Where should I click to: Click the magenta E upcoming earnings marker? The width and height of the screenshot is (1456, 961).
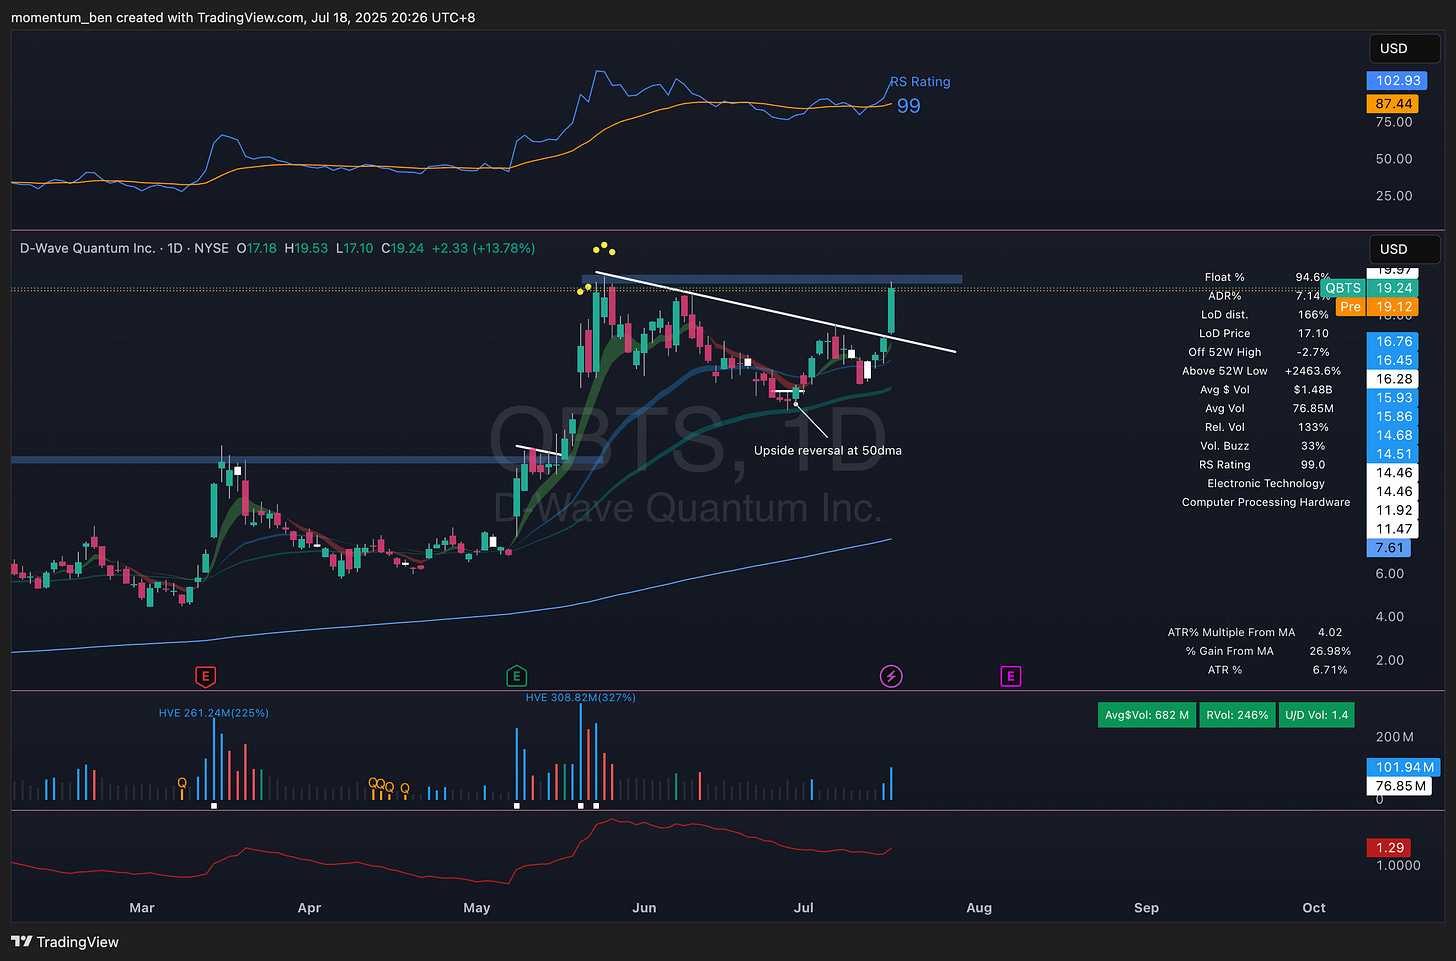click(1010, 677)
